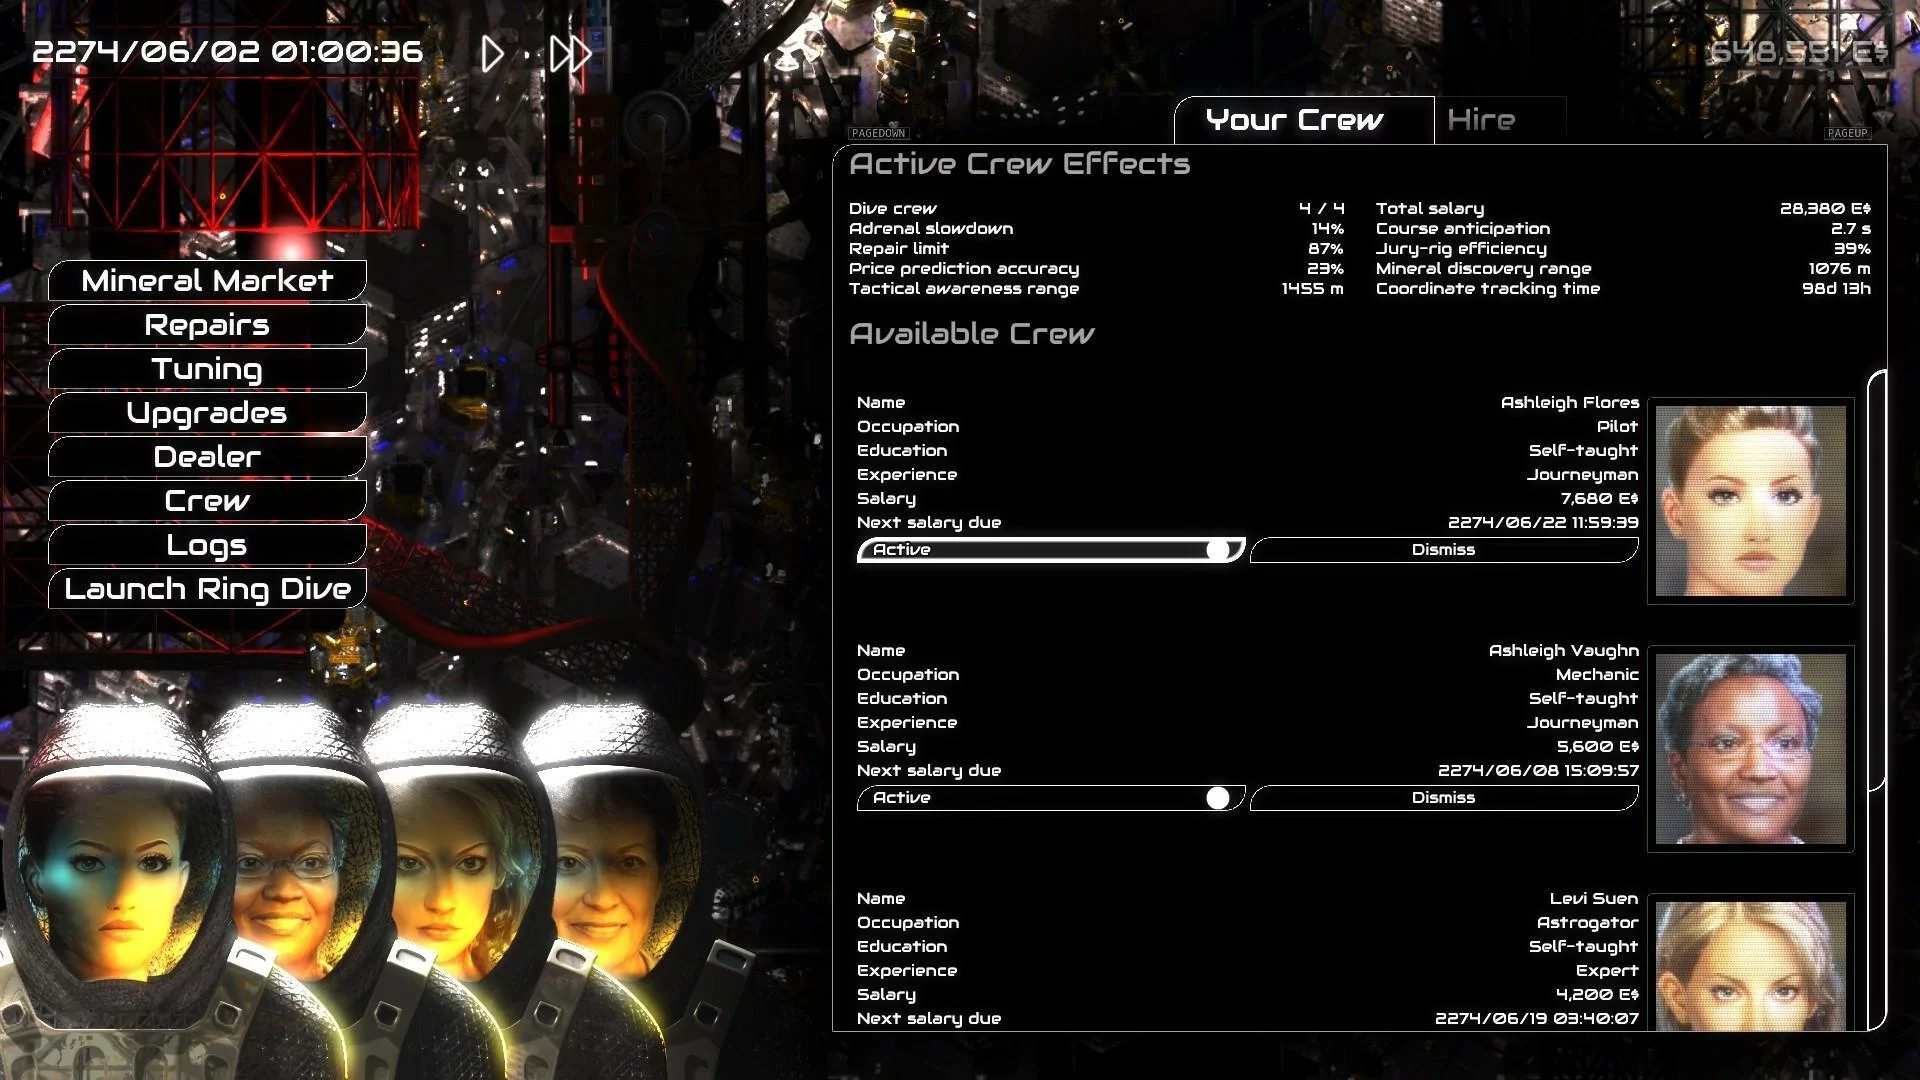Go to the Tuning screen
This screenshot has height=1080, width=1920.
click(x=207, y=369)
